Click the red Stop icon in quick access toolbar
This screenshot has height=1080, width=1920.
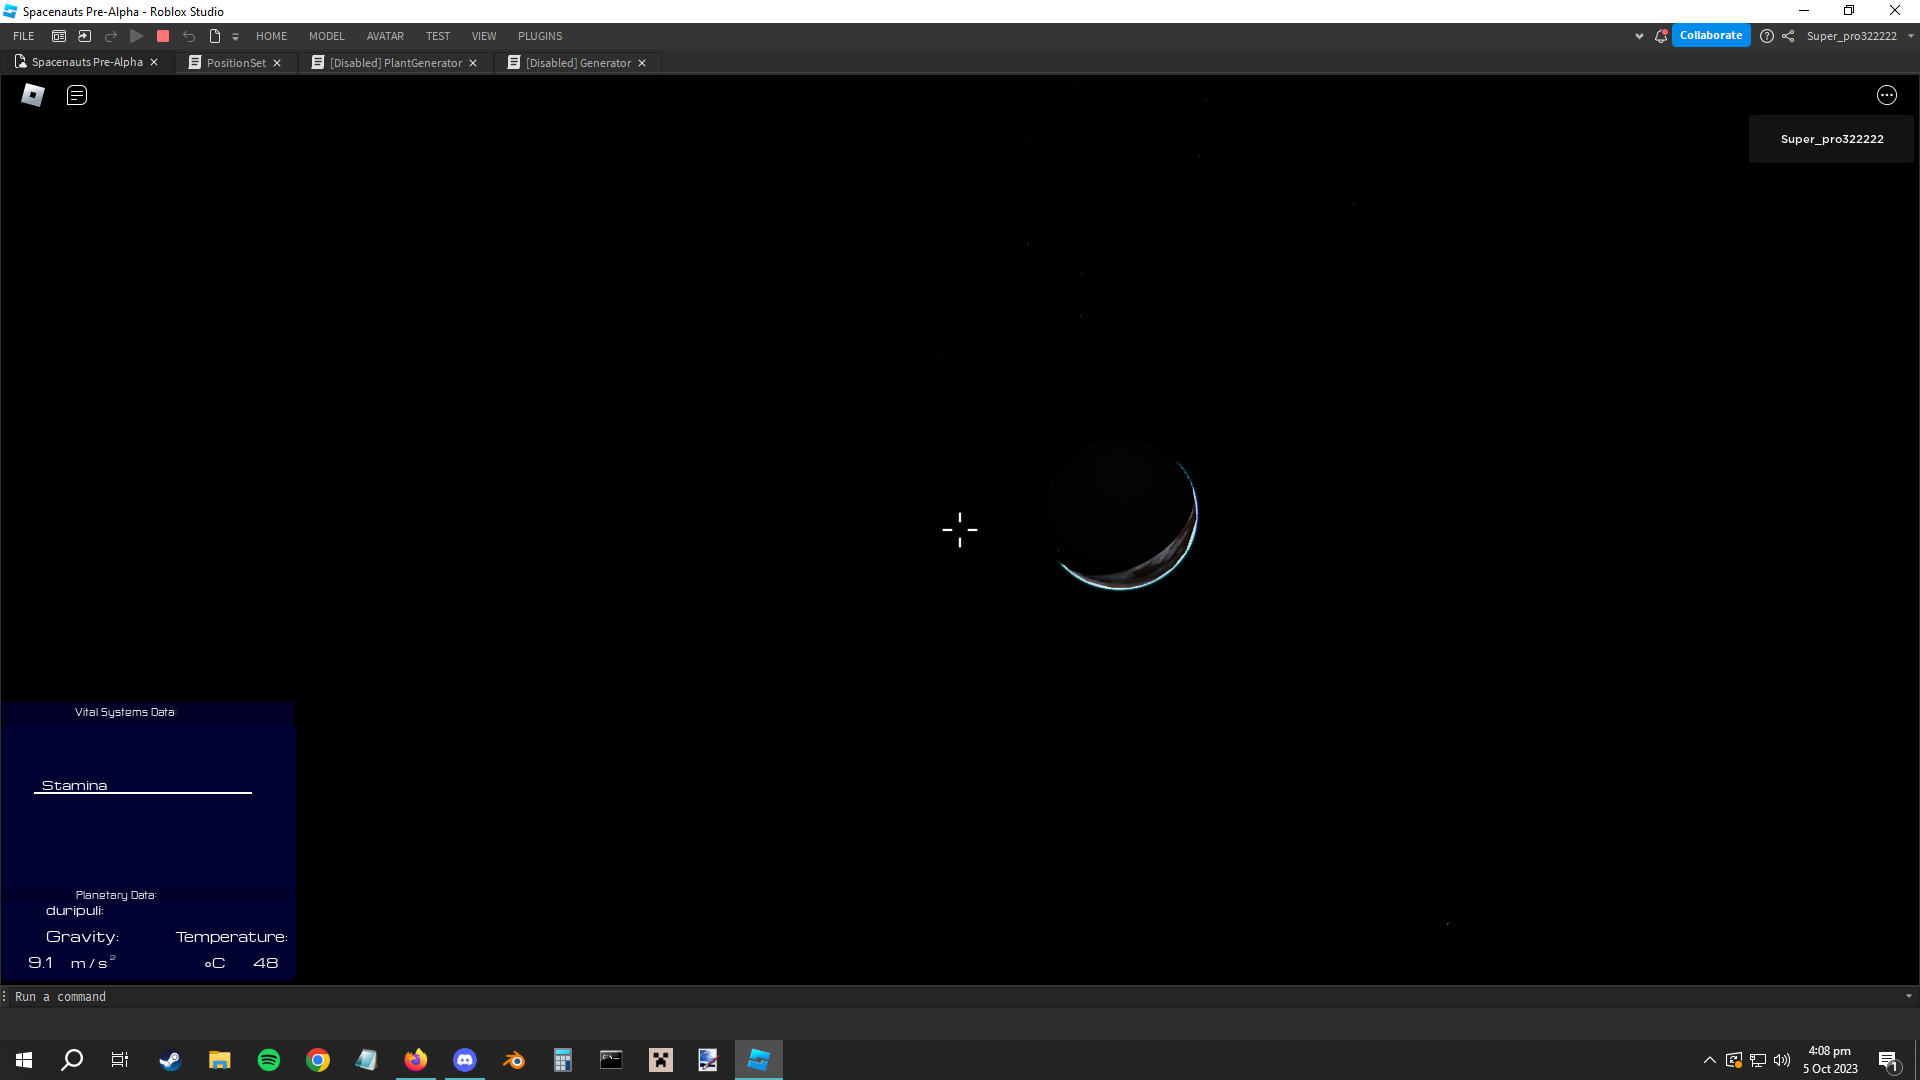point(163,36)
